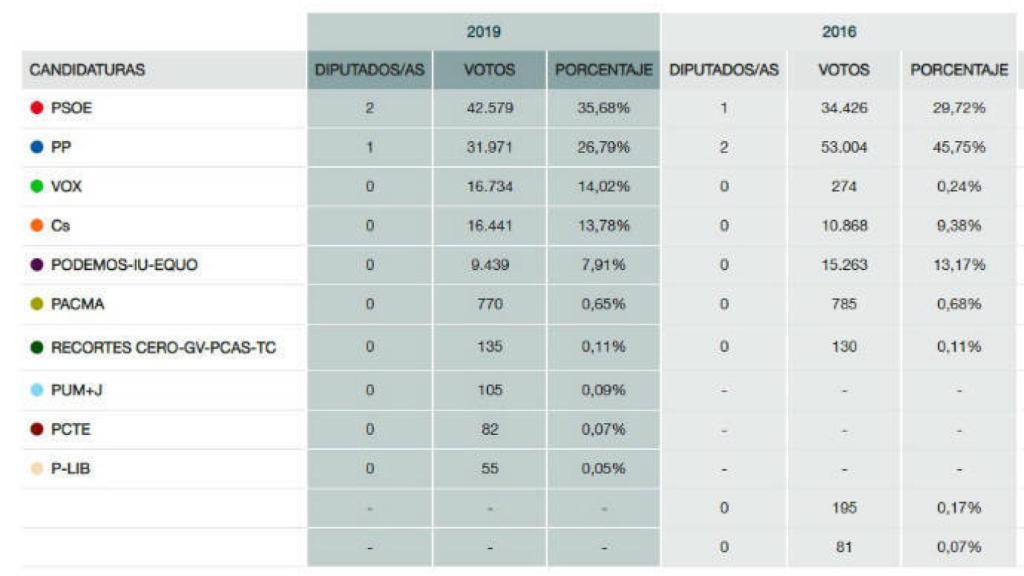Select the 2016 year header
Screen dimensions: 1024x576
point(839,32)
